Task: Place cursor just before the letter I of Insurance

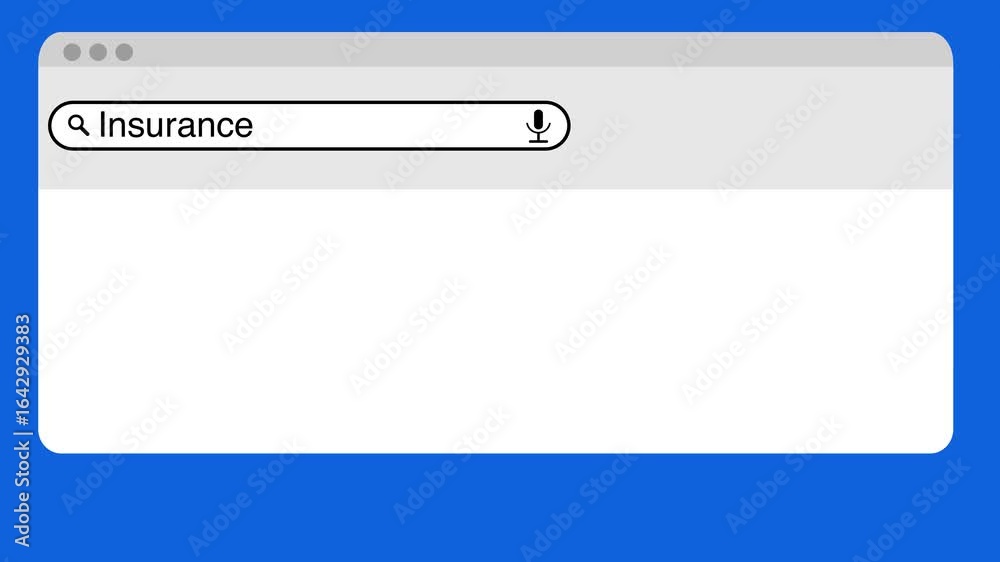Action: tap(98, 126)
